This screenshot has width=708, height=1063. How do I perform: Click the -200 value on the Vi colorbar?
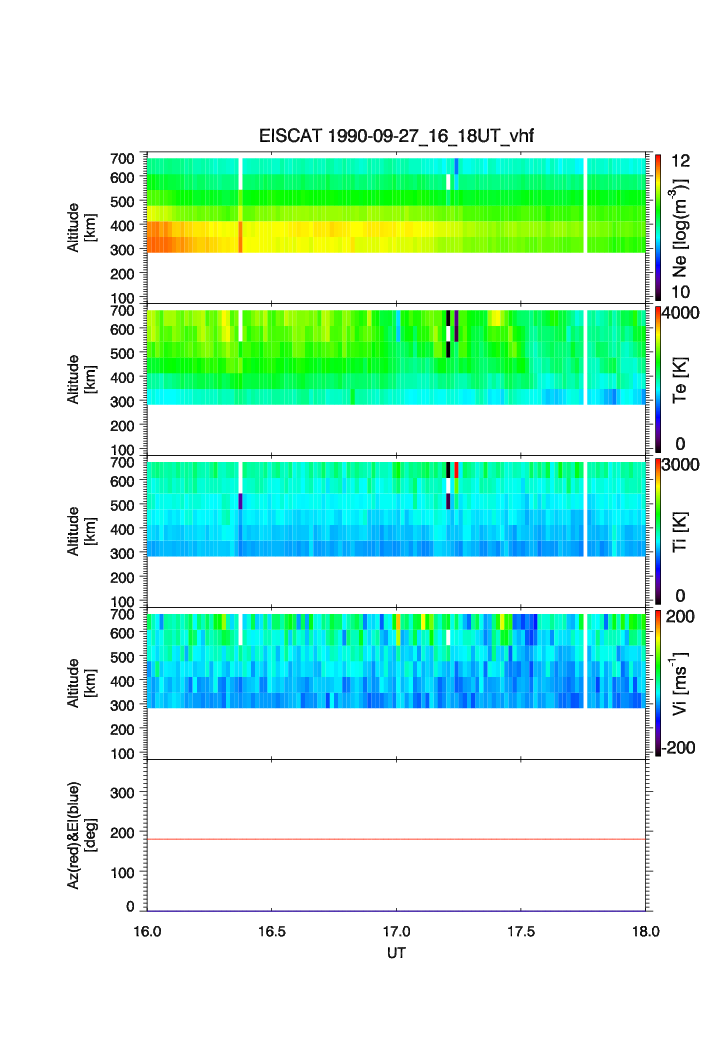point(679,748)
